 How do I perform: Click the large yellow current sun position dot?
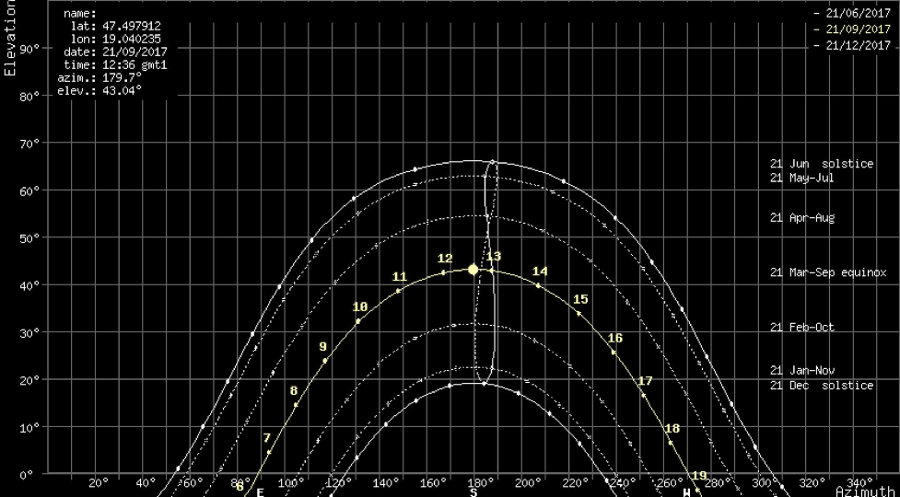[473, 269]
